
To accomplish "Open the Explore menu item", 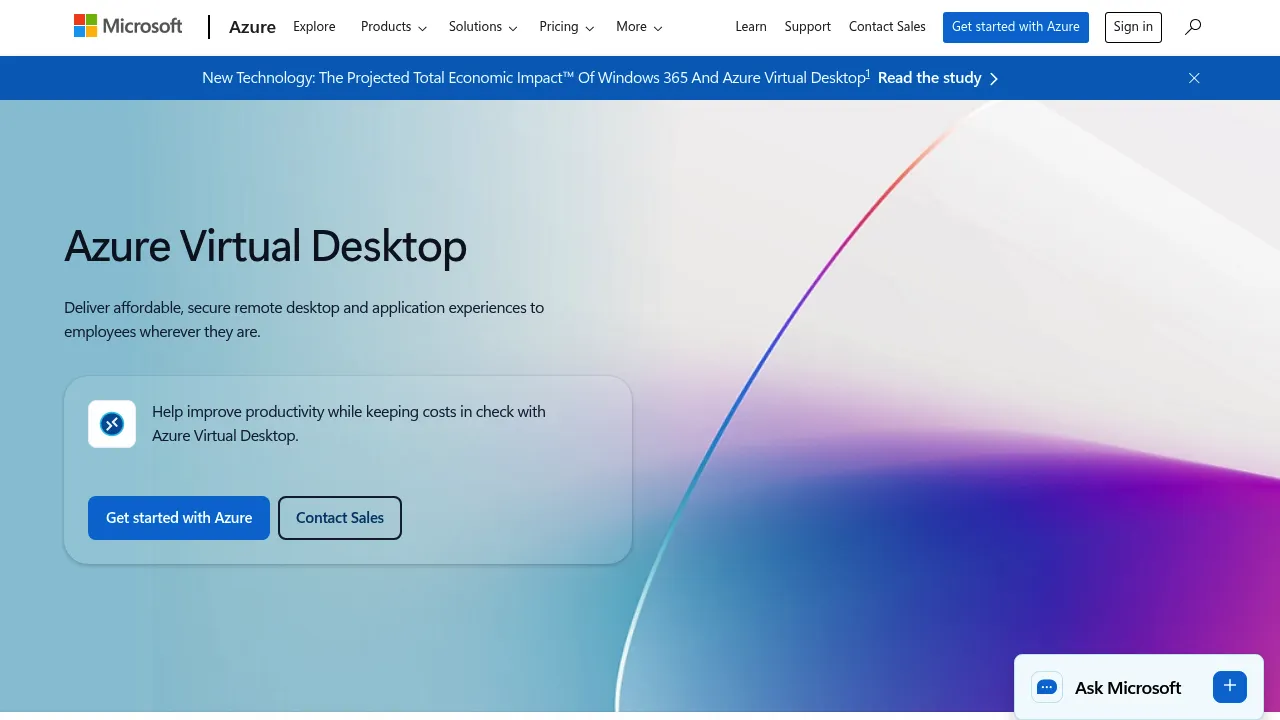I will click(314, 27).
